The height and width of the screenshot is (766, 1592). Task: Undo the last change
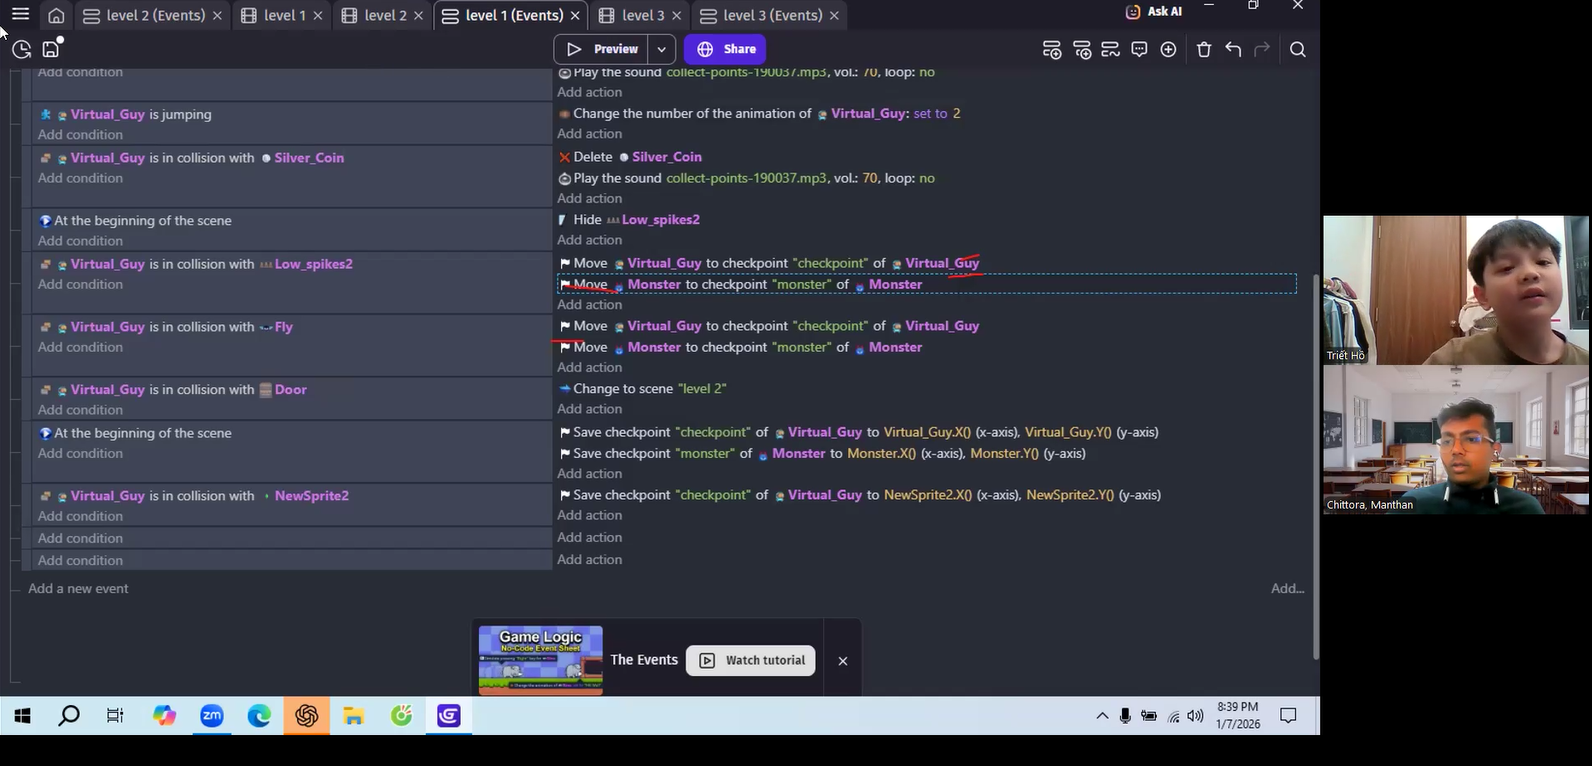[x=1233, y=50]
